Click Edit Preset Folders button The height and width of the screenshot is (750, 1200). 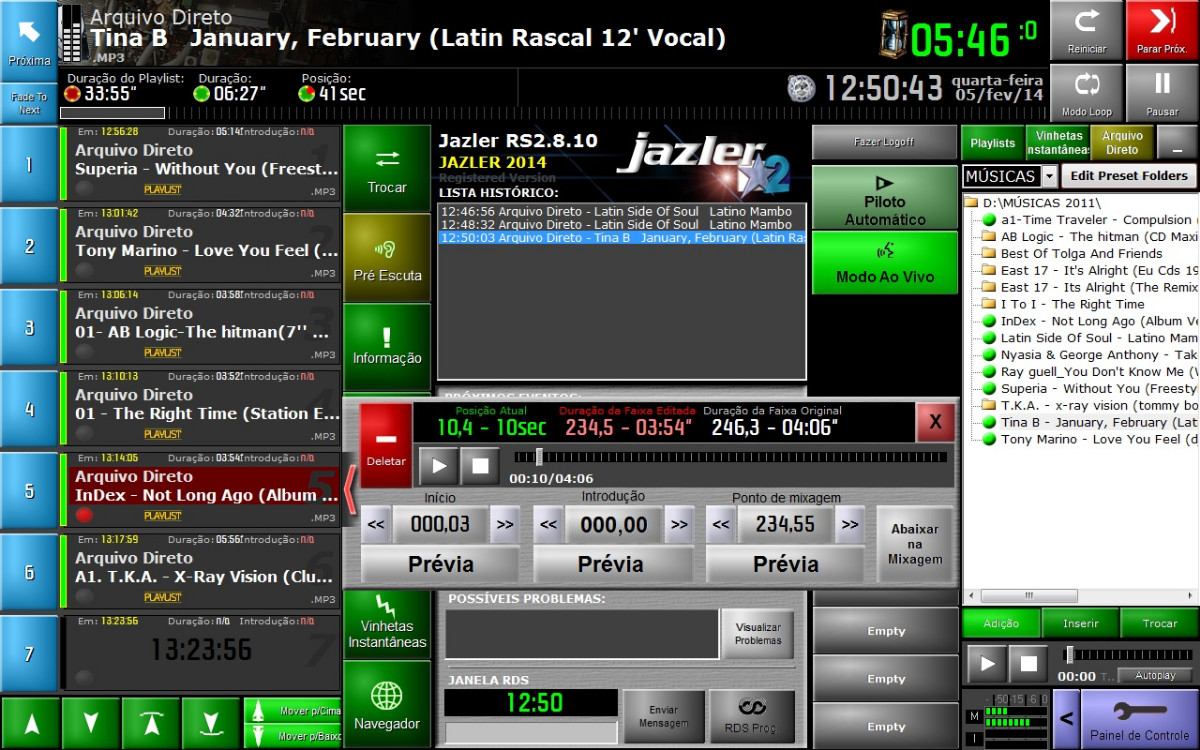click(1128, 176)
